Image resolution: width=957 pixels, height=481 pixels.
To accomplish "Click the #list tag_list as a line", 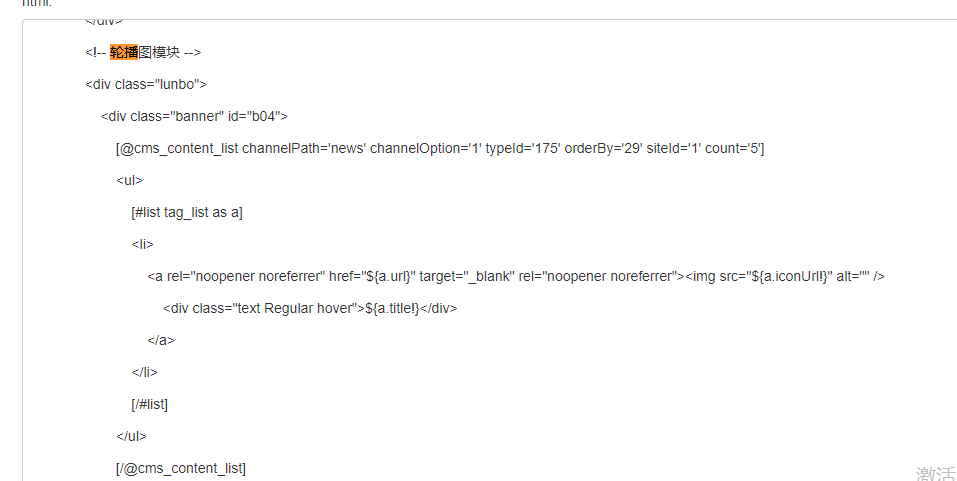I will point(187,212).
